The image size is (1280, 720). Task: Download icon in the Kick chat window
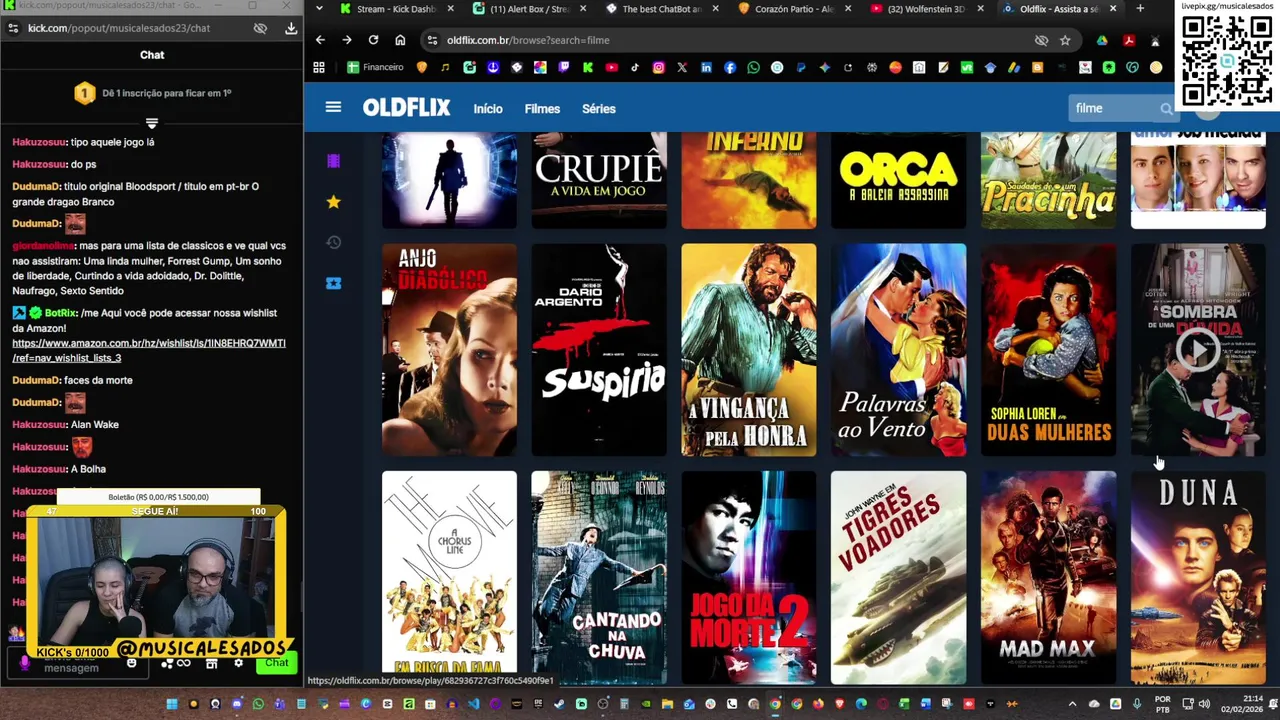pos(291,28)
